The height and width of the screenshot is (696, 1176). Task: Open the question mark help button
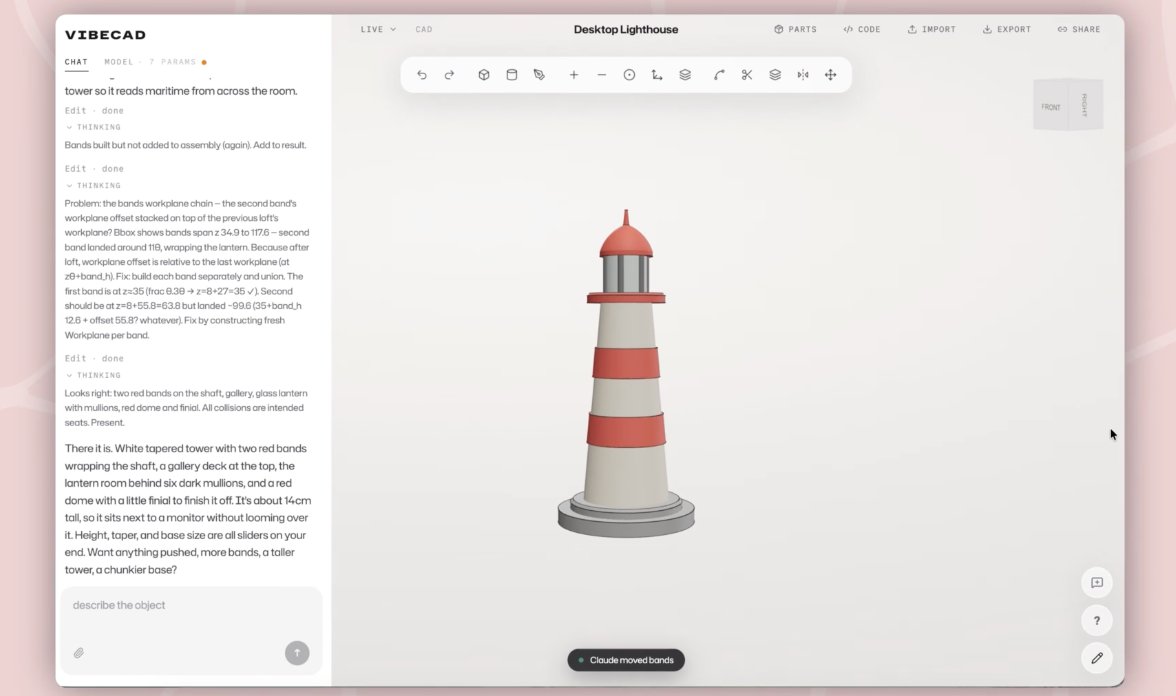tap(1096, 620)
